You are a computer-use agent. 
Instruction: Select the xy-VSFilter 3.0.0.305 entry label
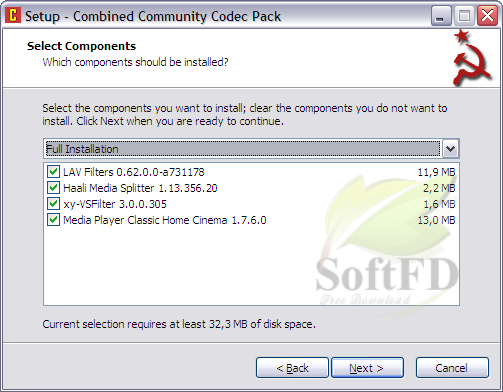pyautogui.click(x=115, y=204)
